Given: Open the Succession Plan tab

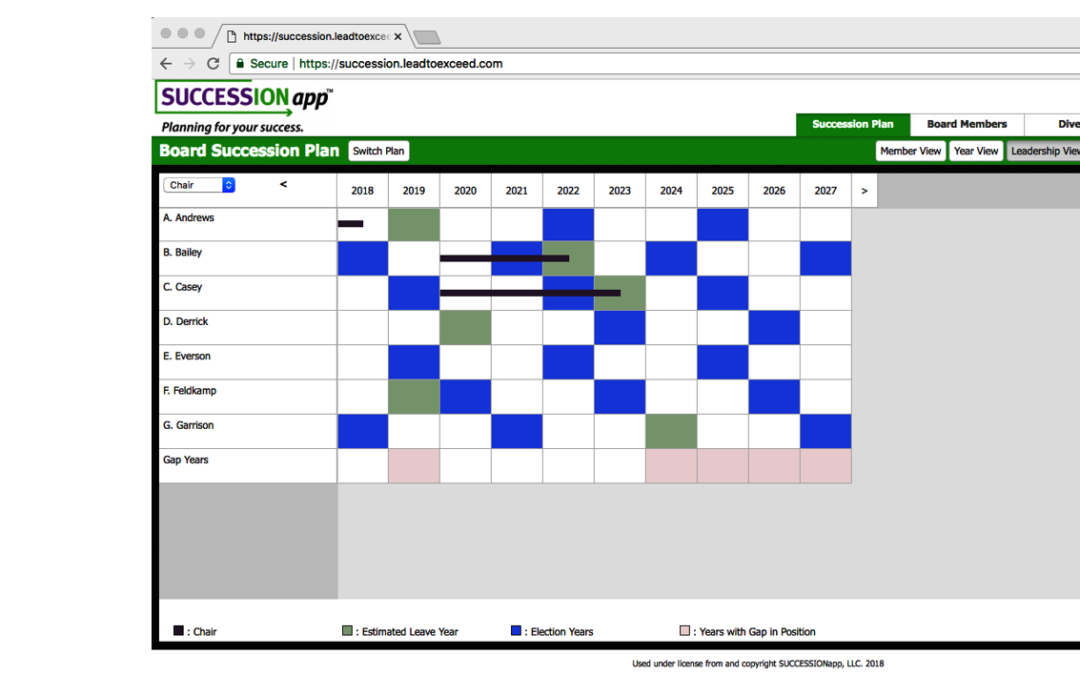Looking at the screenshot, I should pos(853,125).
